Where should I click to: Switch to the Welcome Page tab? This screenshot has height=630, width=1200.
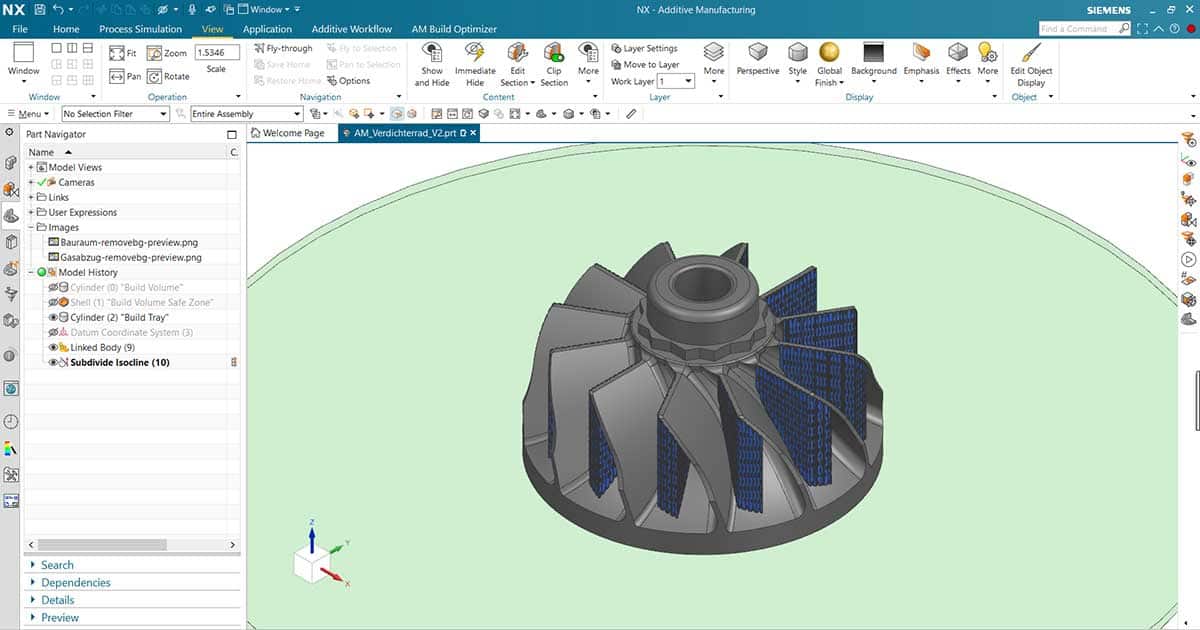(x=287, y=133)
